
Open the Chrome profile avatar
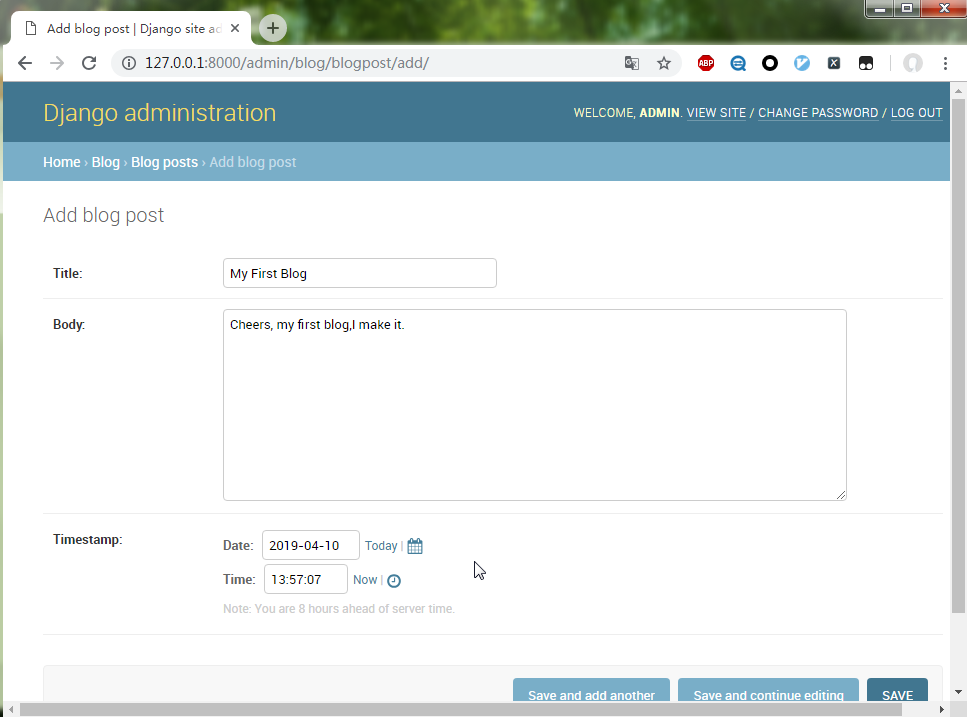pyautogui.click(x=913, y=63)
